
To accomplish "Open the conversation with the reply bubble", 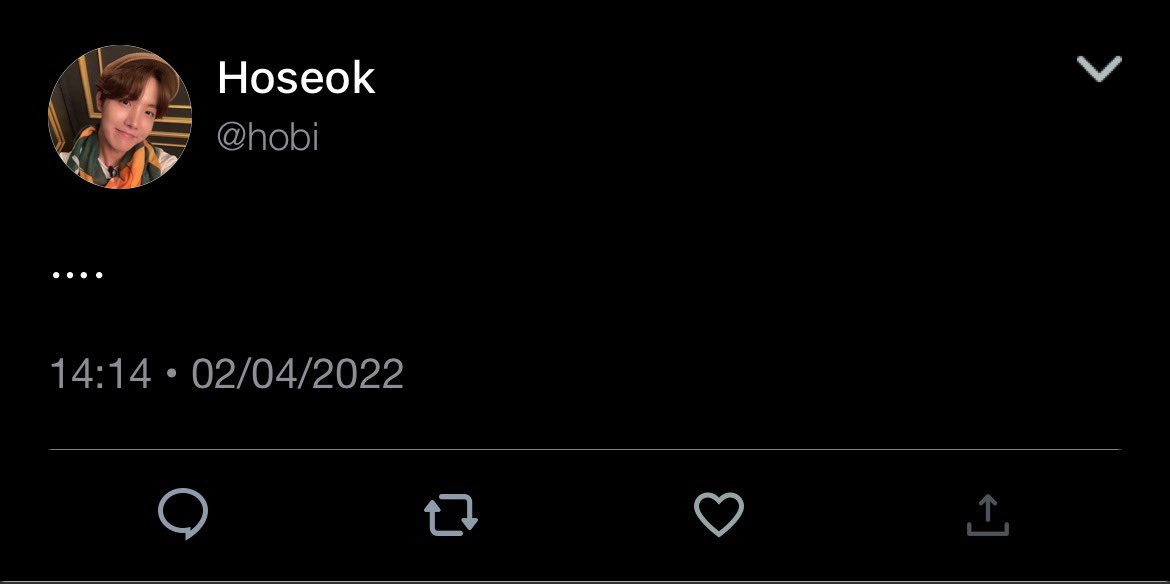I will pyautogui.click(x=183, y=514).
